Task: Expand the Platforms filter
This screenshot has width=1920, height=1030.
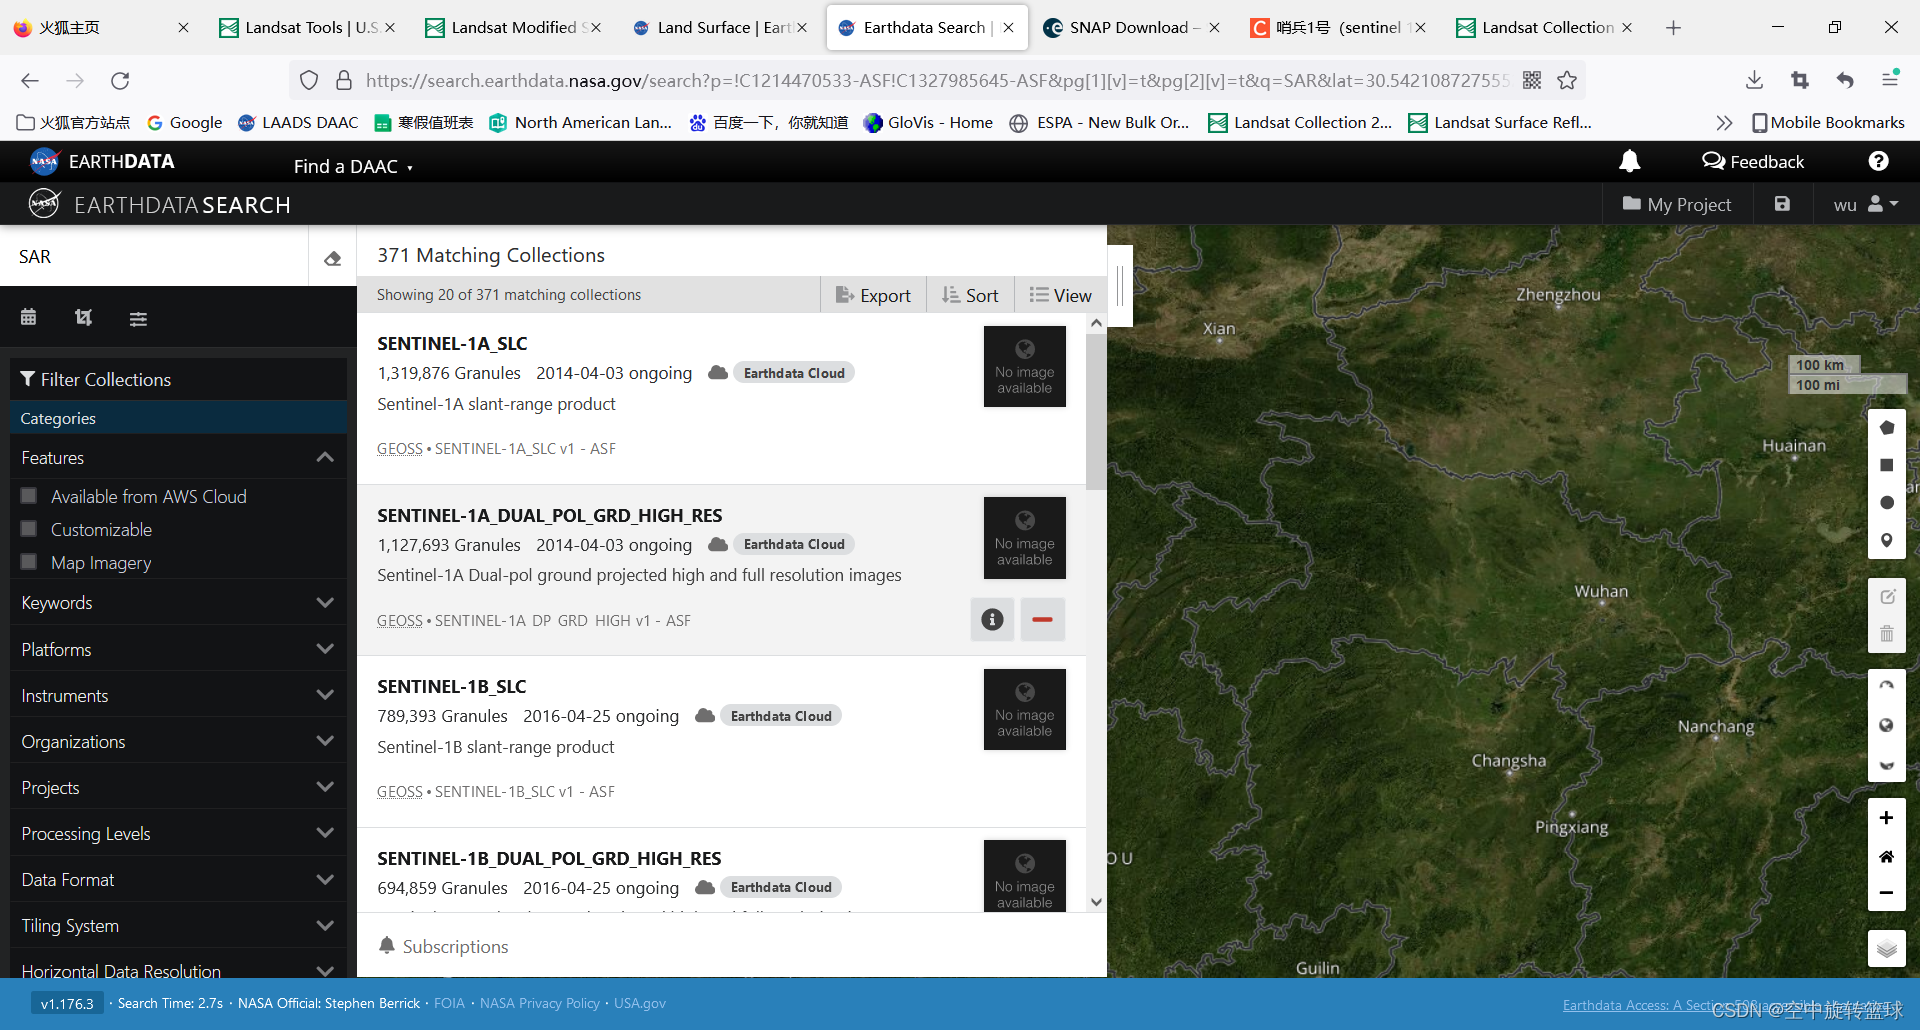Action: tap(178, 649)
